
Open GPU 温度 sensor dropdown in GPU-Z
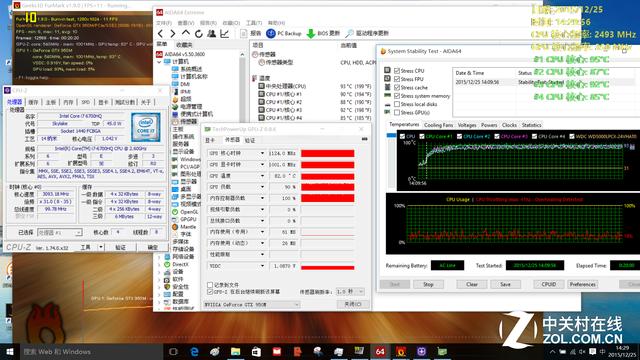click(x=262, y=176)
